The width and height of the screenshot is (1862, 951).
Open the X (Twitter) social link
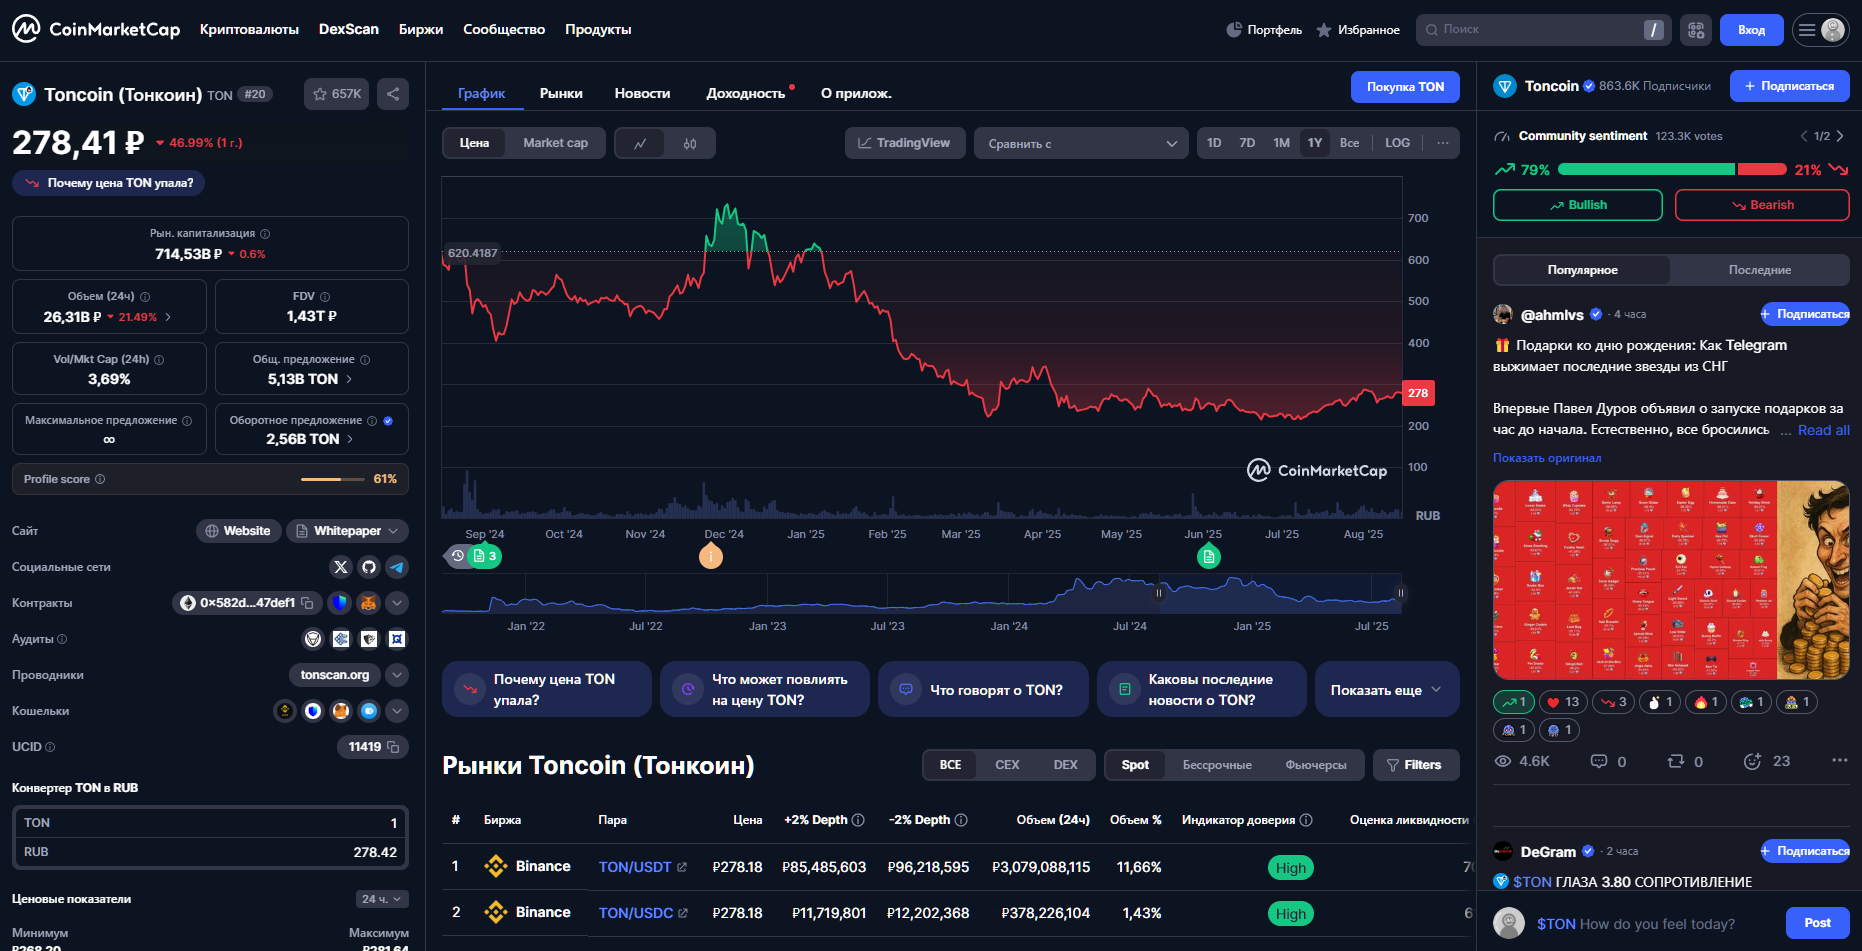[x=341, y=567]
